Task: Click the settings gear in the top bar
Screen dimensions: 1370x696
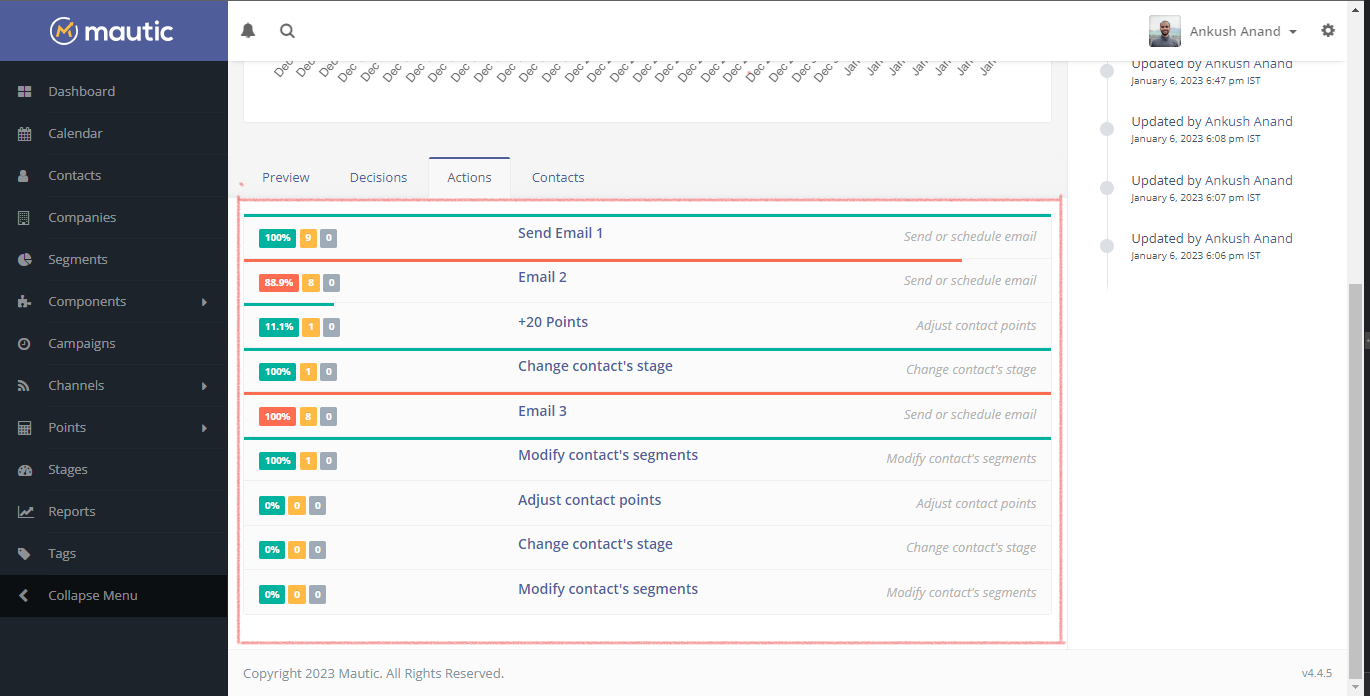Action: click(1328, 30)
